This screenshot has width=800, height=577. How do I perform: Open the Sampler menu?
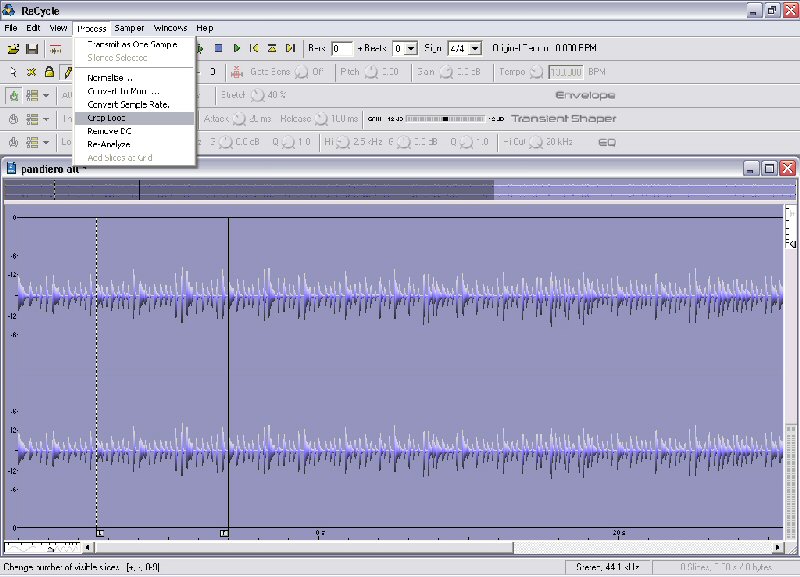point(129,28)
